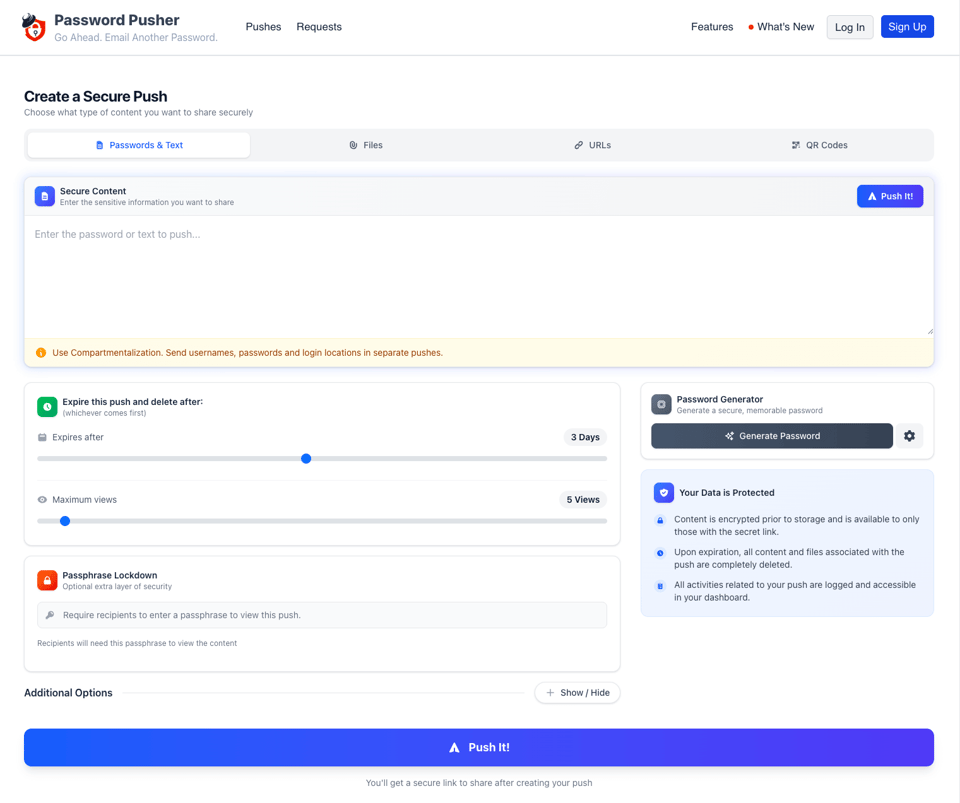Select the QR Codes tab

coord(819,145)
